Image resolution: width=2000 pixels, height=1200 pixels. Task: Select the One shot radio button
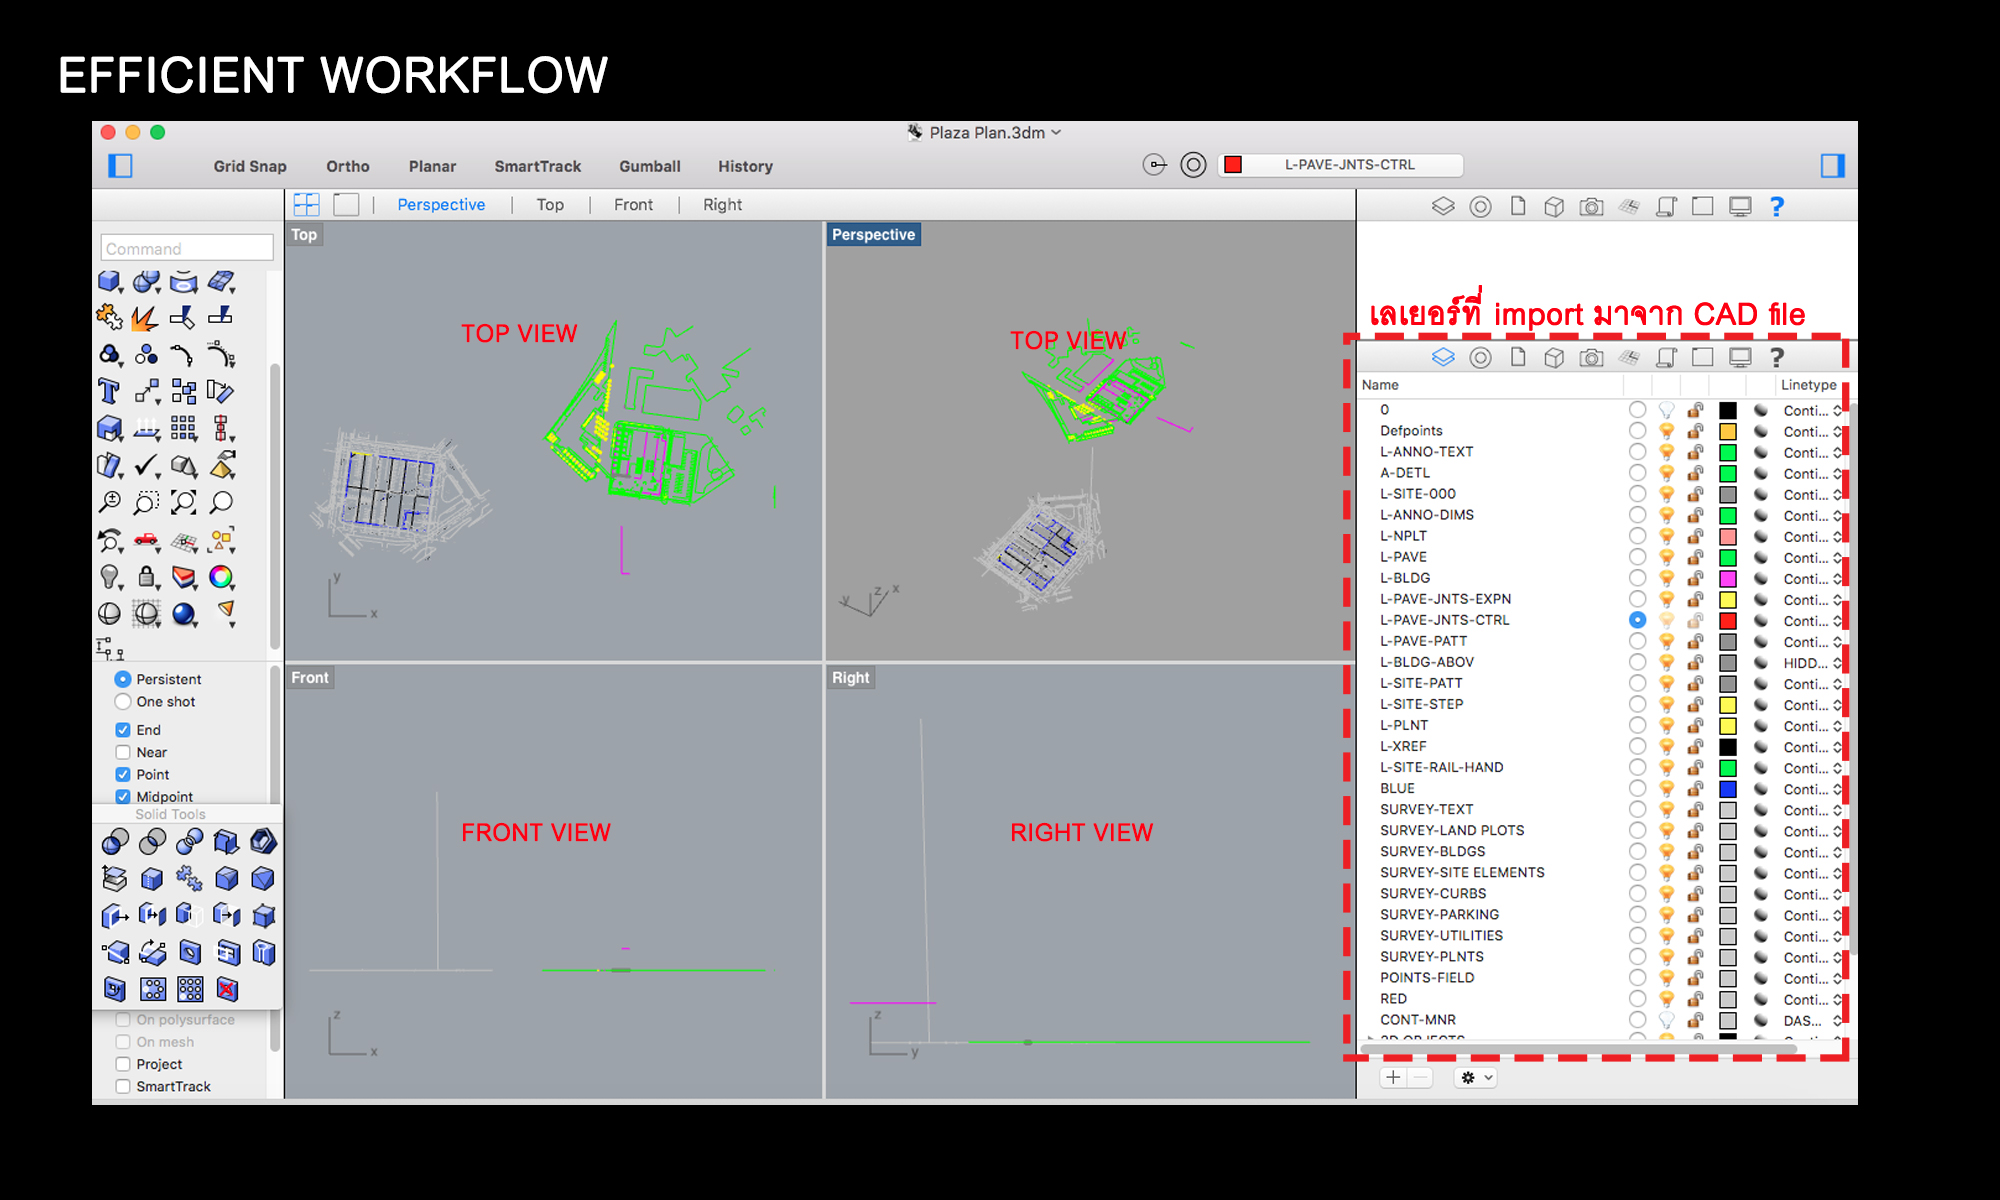coord(123,702)
